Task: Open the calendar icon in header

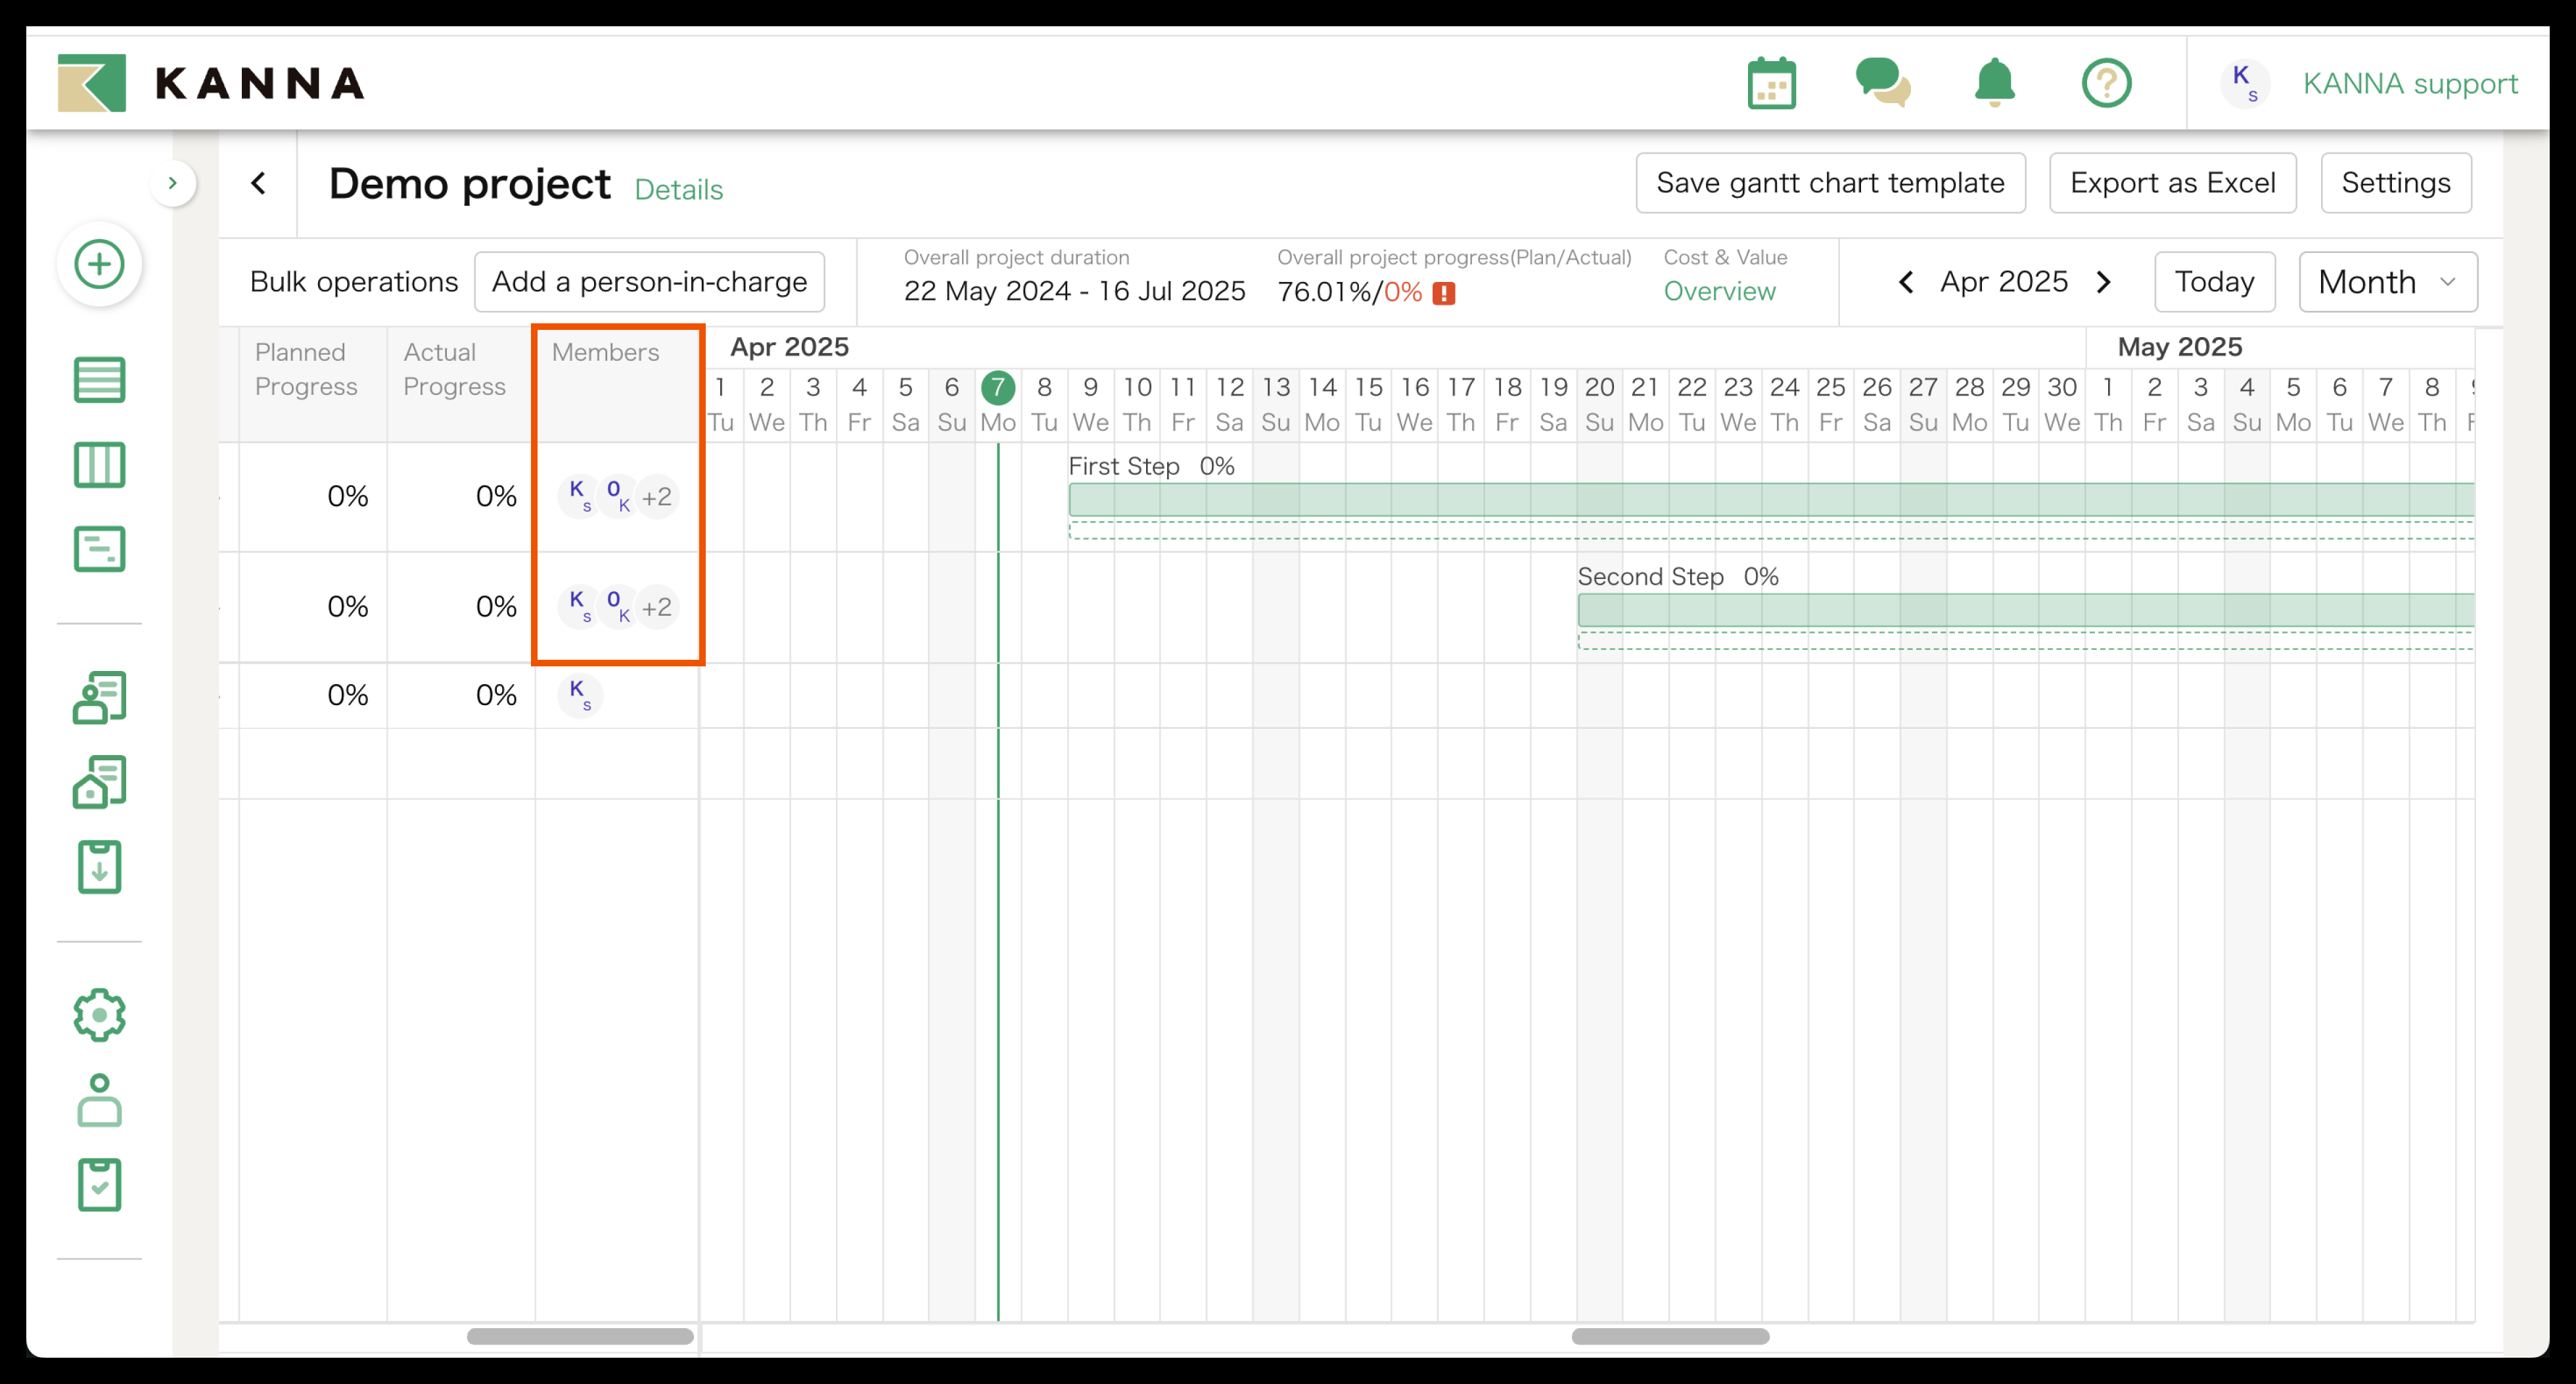Action: [1771, 83]
